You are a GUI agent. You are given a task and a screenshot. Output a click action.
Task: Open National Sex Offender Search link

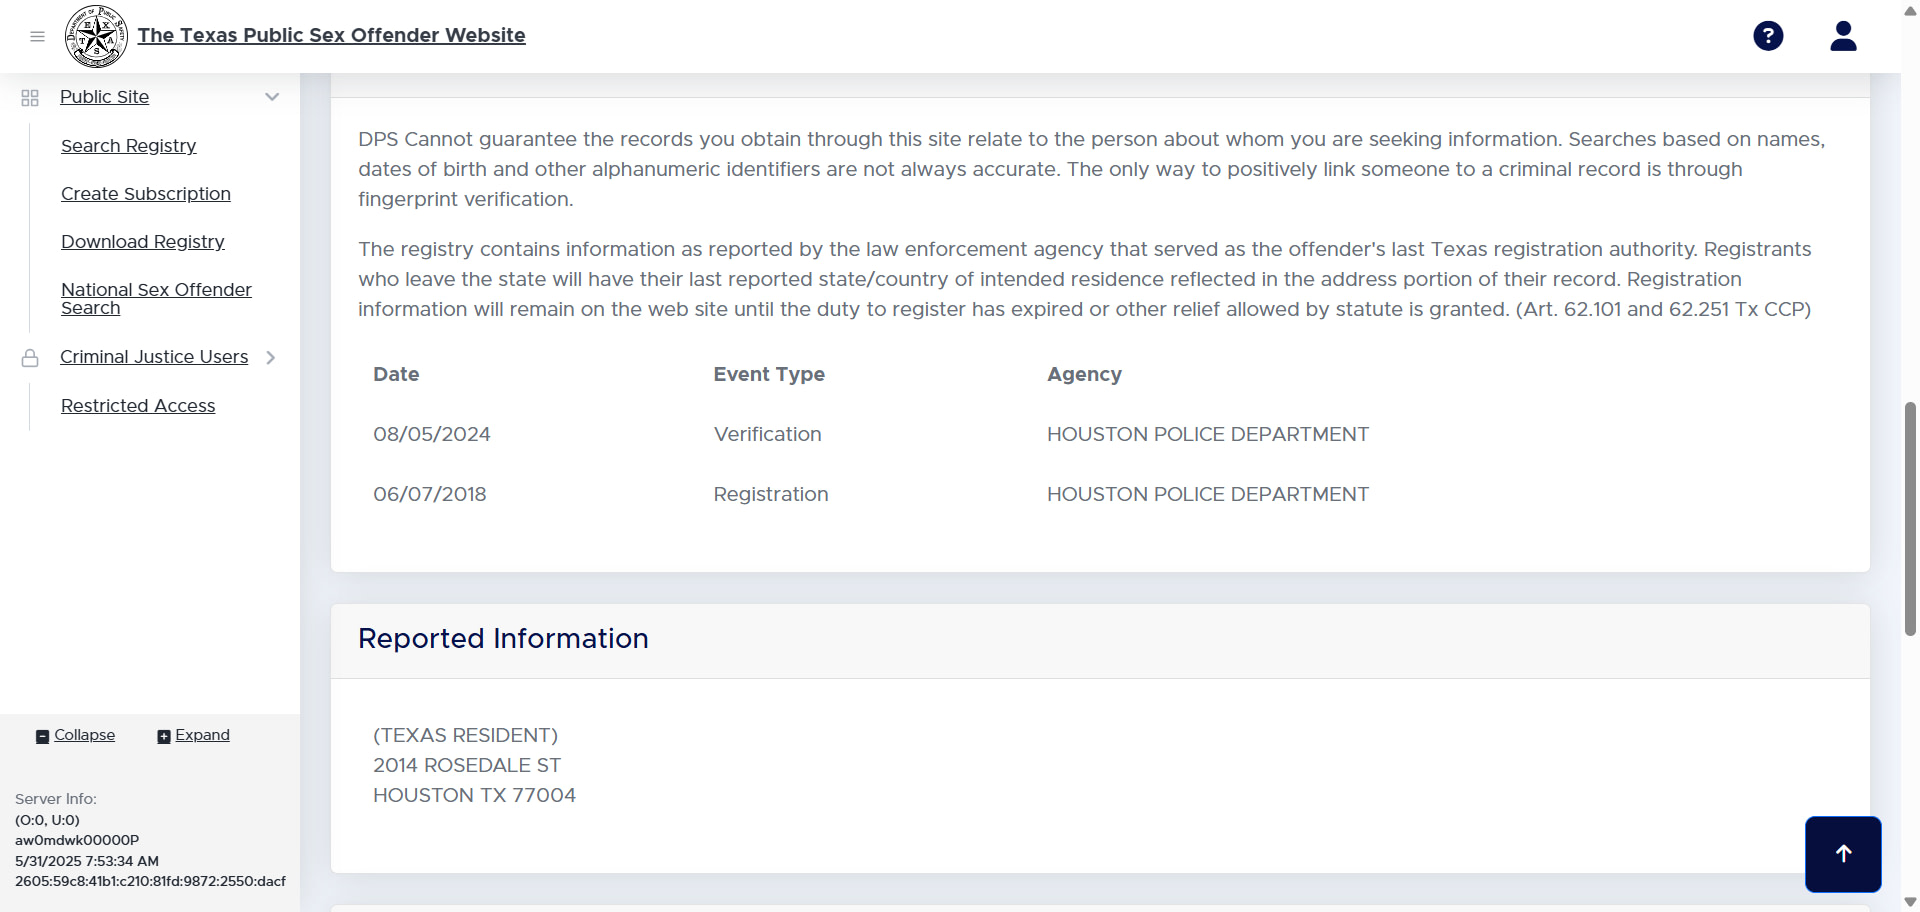tap(156, 299)
